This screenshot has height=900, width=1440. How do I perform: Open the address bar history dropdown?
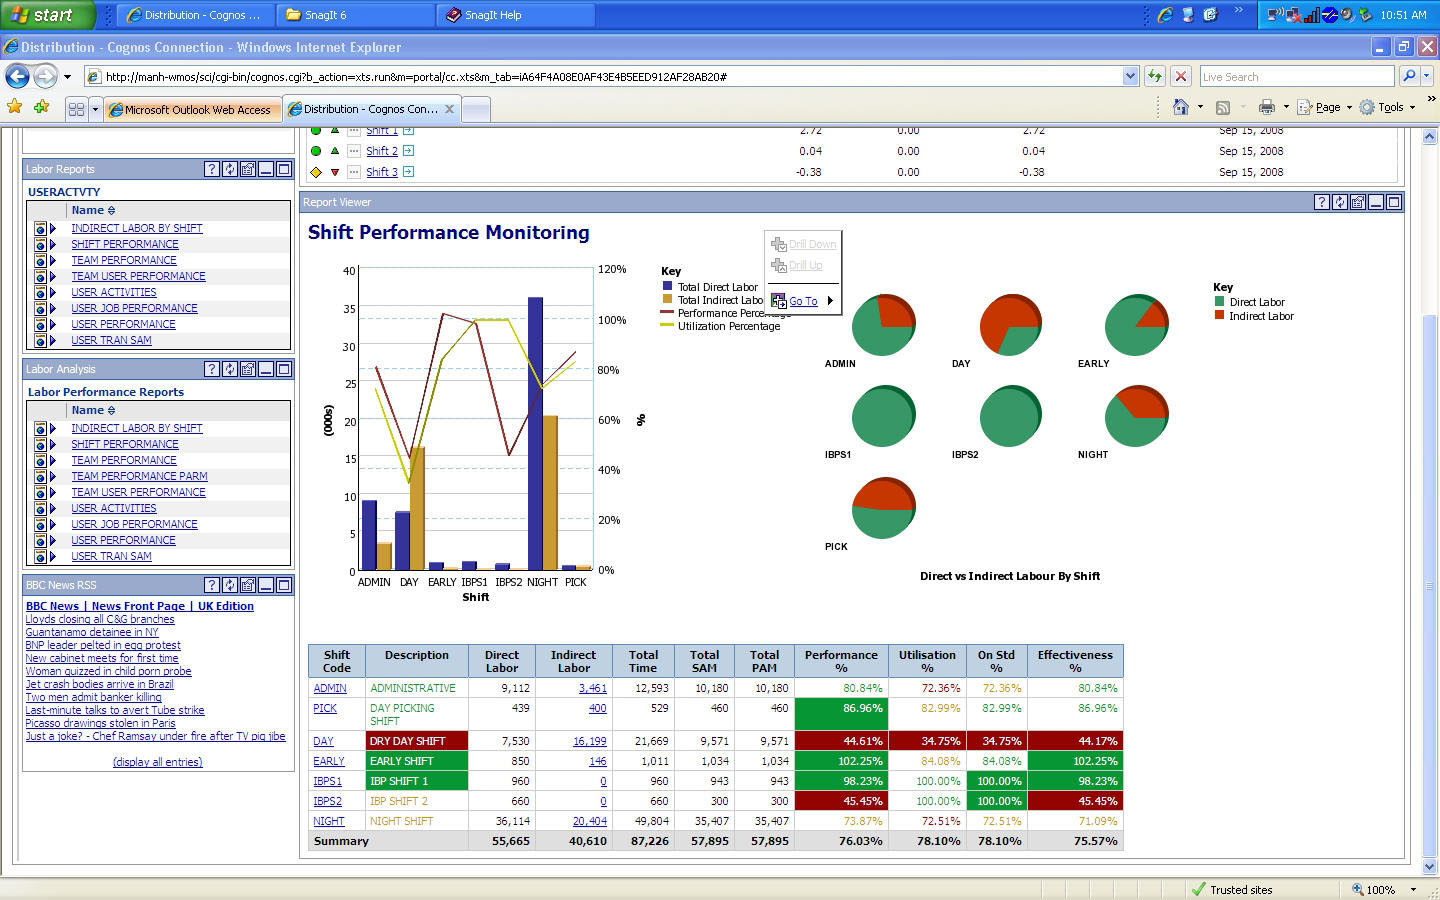click(x=1130, y=75)
